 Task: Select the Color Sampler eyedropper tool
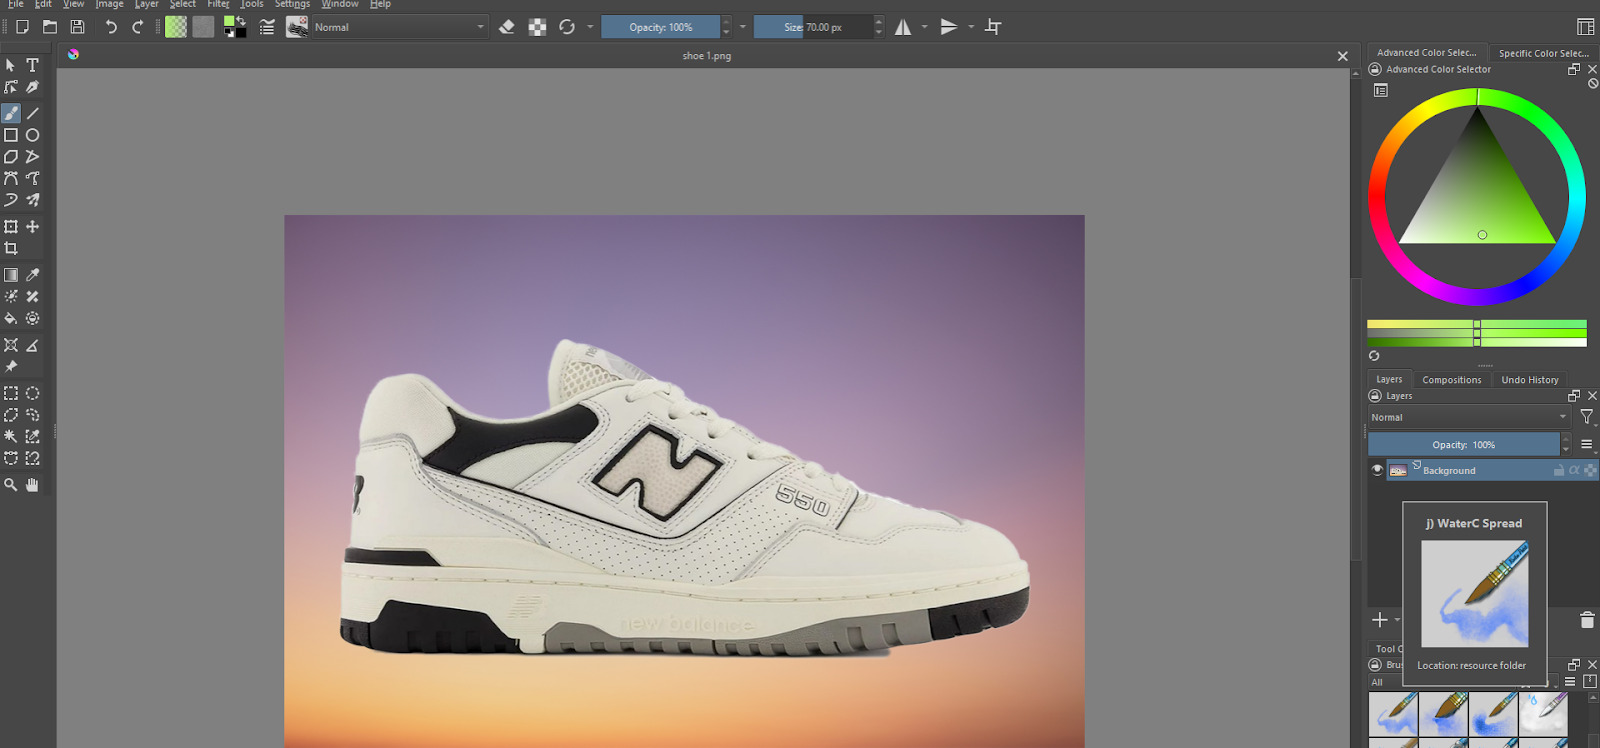[x=33, y=275]
